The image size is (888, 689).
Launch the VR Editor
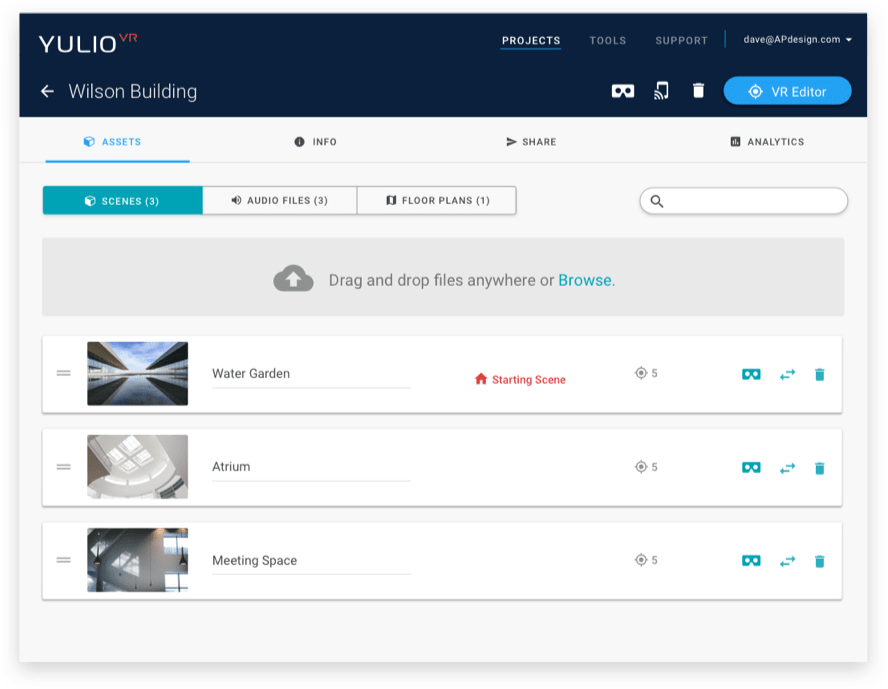[787, 91]
